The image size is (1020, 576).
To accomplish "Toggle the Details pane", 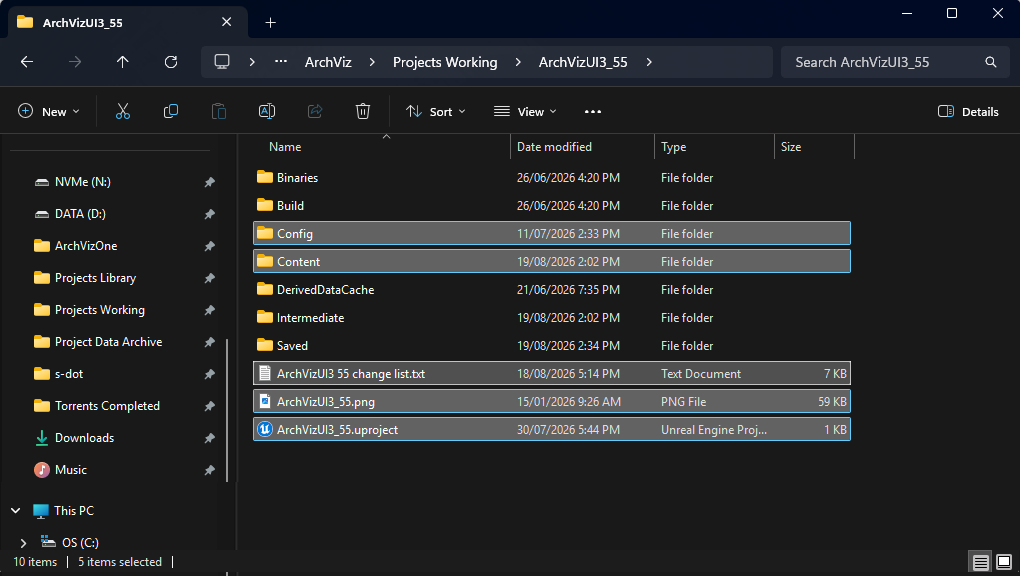I will point(968,111).
